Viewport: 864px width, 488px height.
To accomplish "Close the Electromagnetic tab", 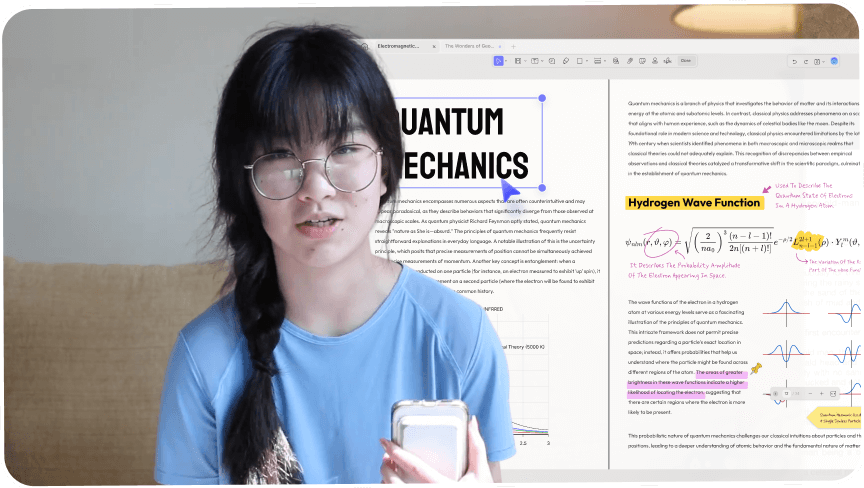I will point(433,46).
